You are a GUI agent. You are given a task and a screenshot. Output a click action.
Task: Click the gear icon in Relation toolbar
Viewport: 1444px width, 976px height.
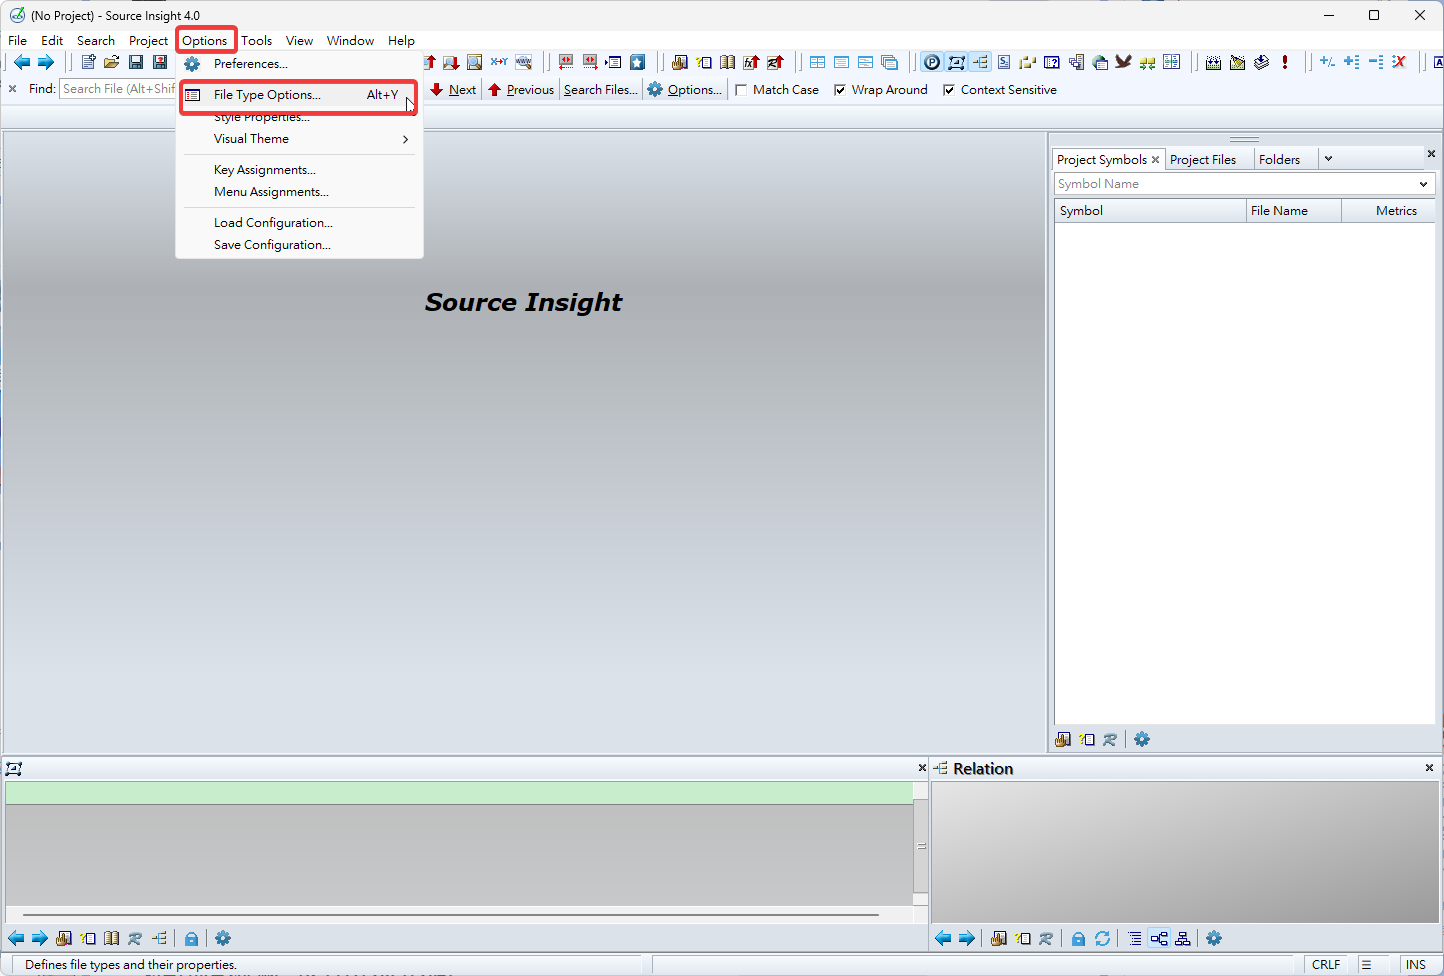[x=1214, y=938]
